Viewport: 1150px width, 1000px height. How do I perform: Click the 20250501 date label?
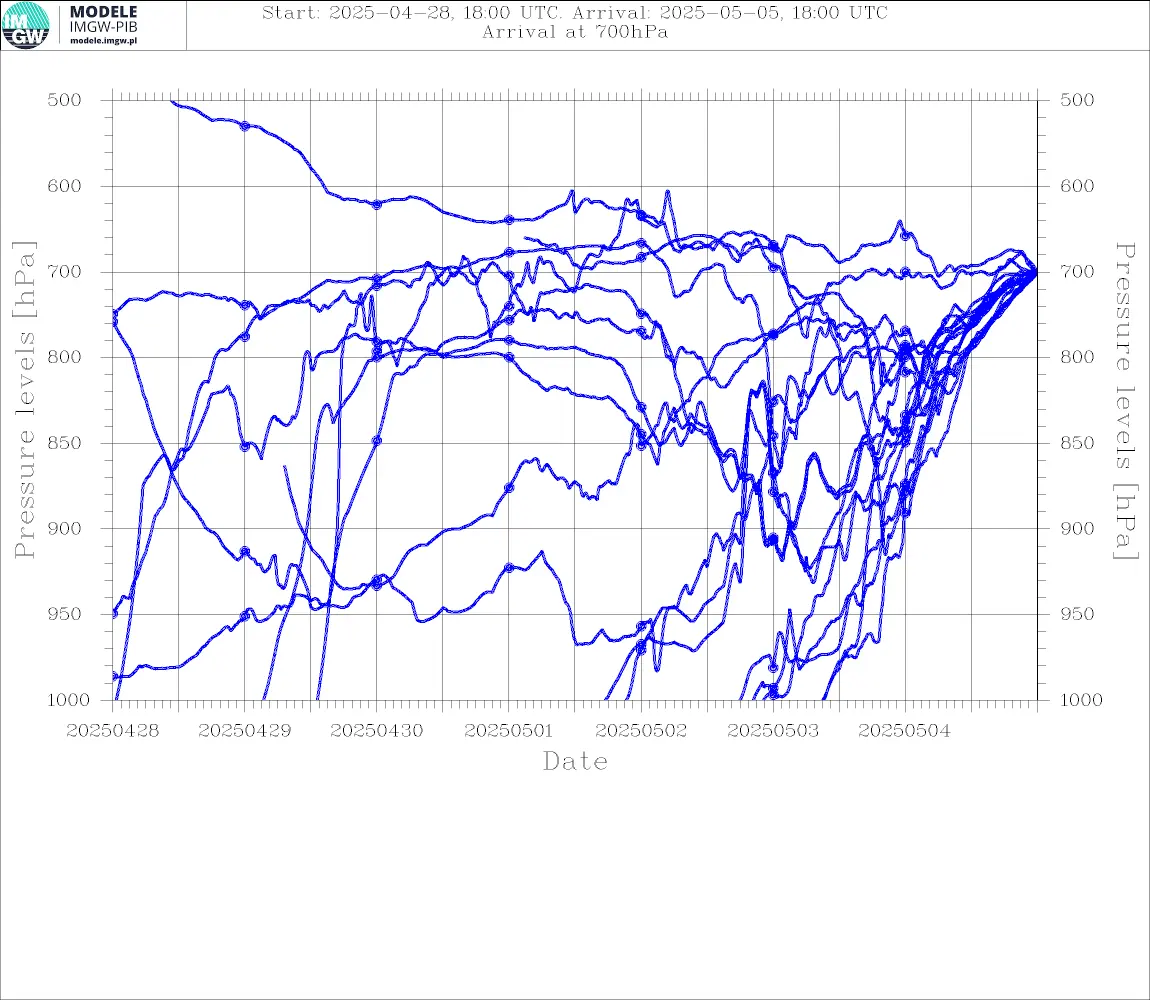click(508, 731)
